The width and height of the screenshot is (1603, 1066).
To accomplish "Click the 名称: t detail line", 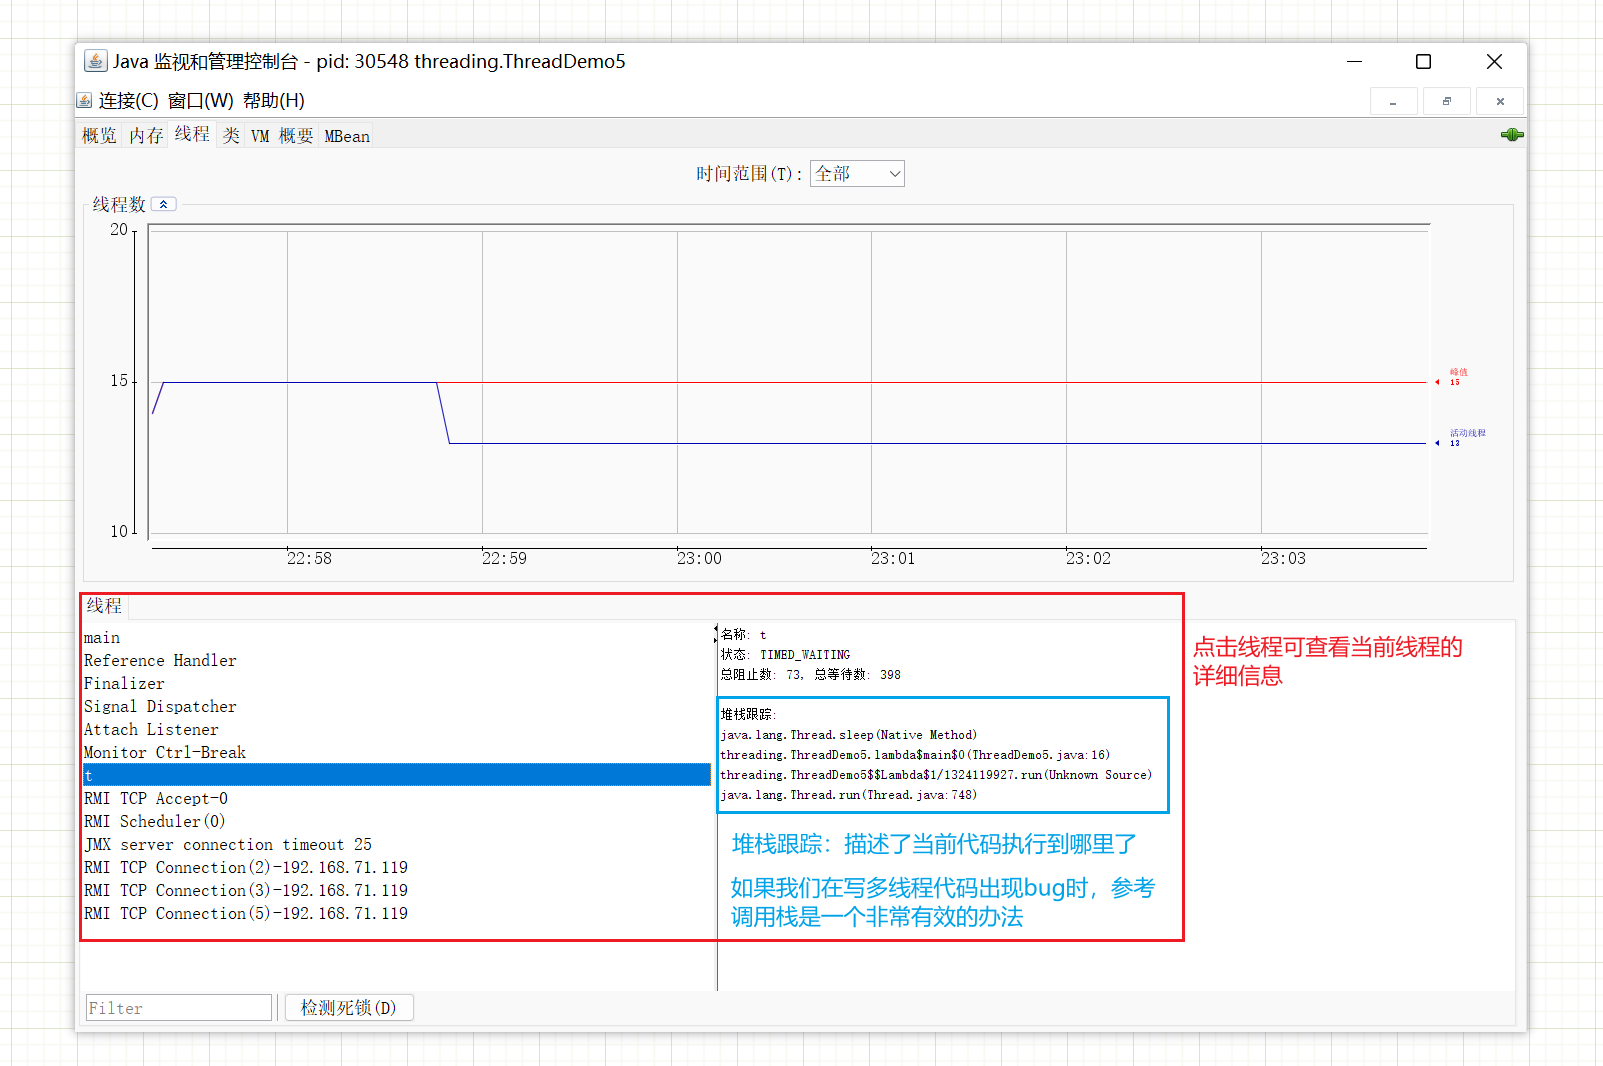I will (744, 635).
